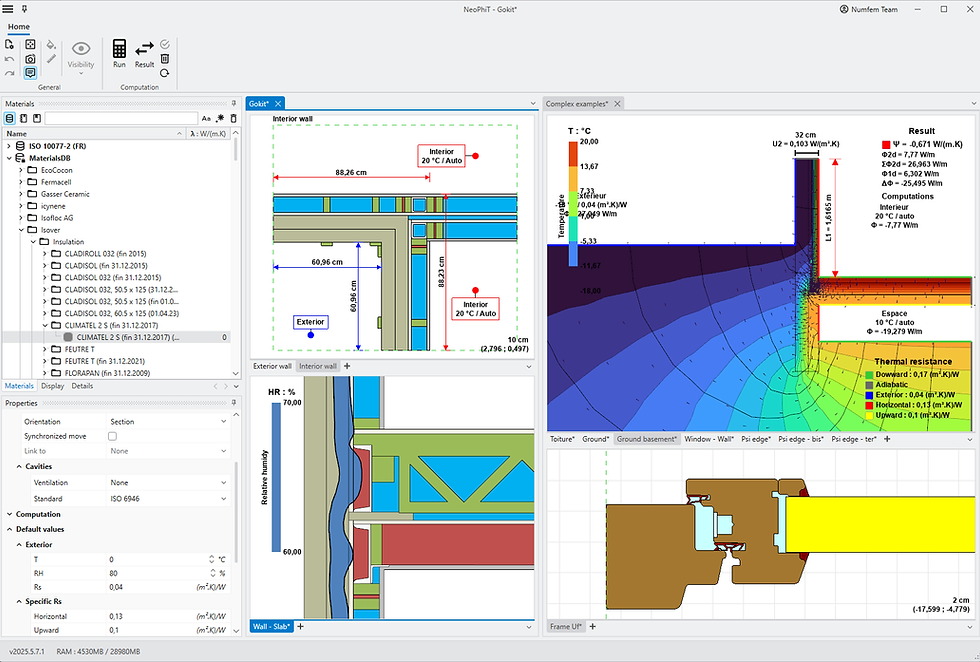The image size is (980, 662).
Task: Expand the EcoCocon folder
Action: point(21,170)
